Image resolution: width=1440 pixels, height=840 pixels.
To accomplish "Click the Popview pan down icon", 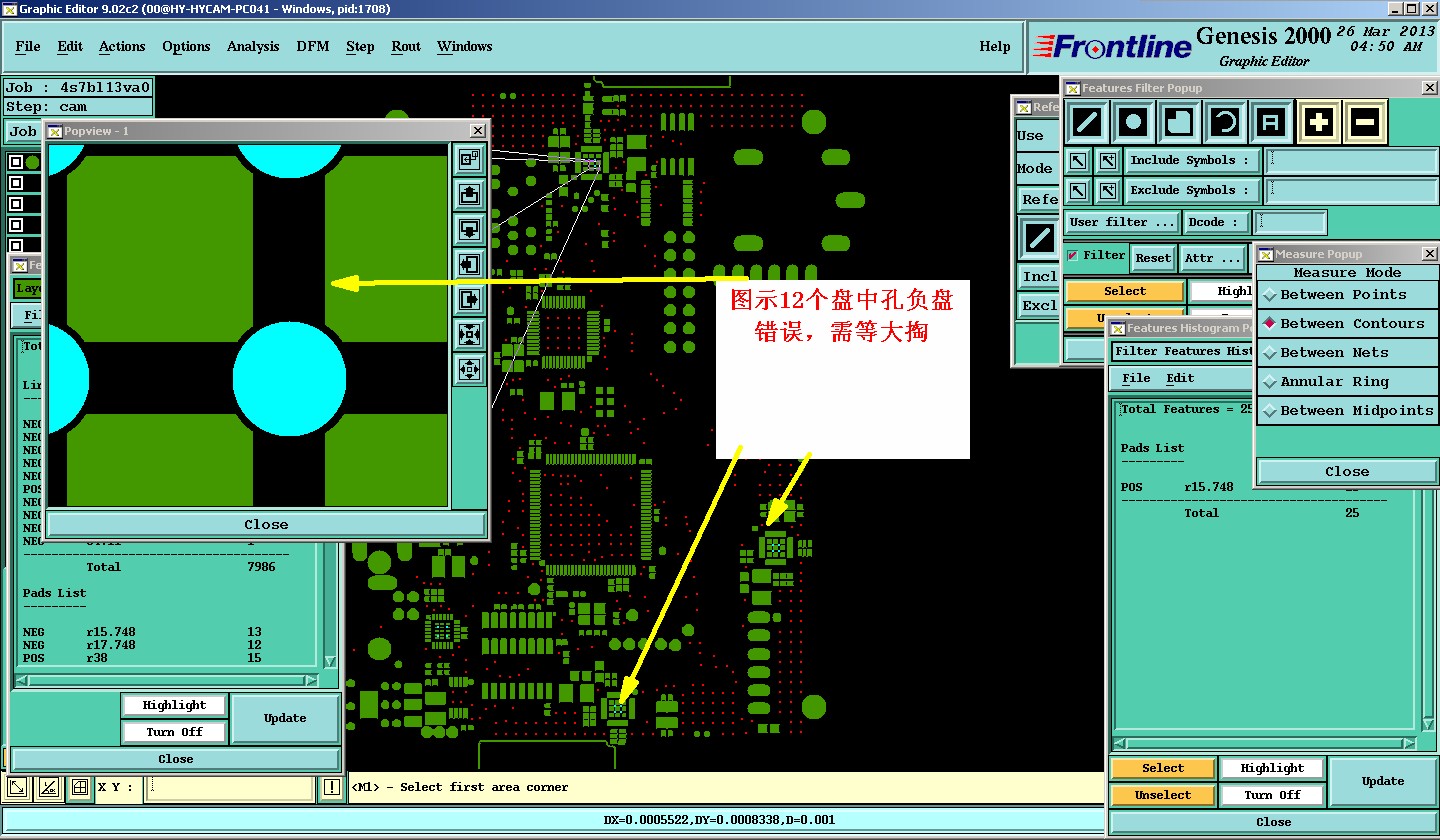I will pyautogui.click(x=469, y=228).
